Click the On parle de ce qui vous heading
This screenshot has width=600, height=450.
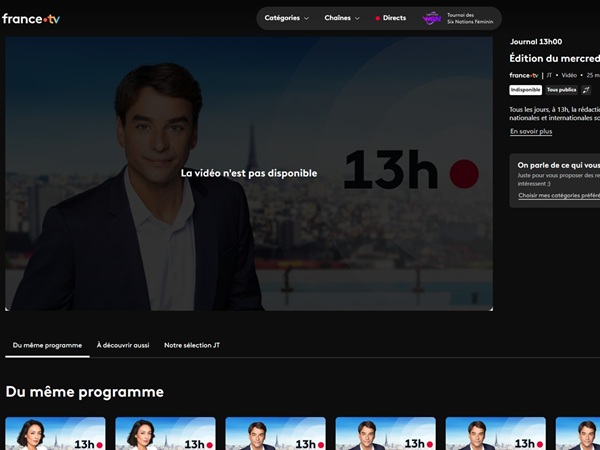click(559, 165)
